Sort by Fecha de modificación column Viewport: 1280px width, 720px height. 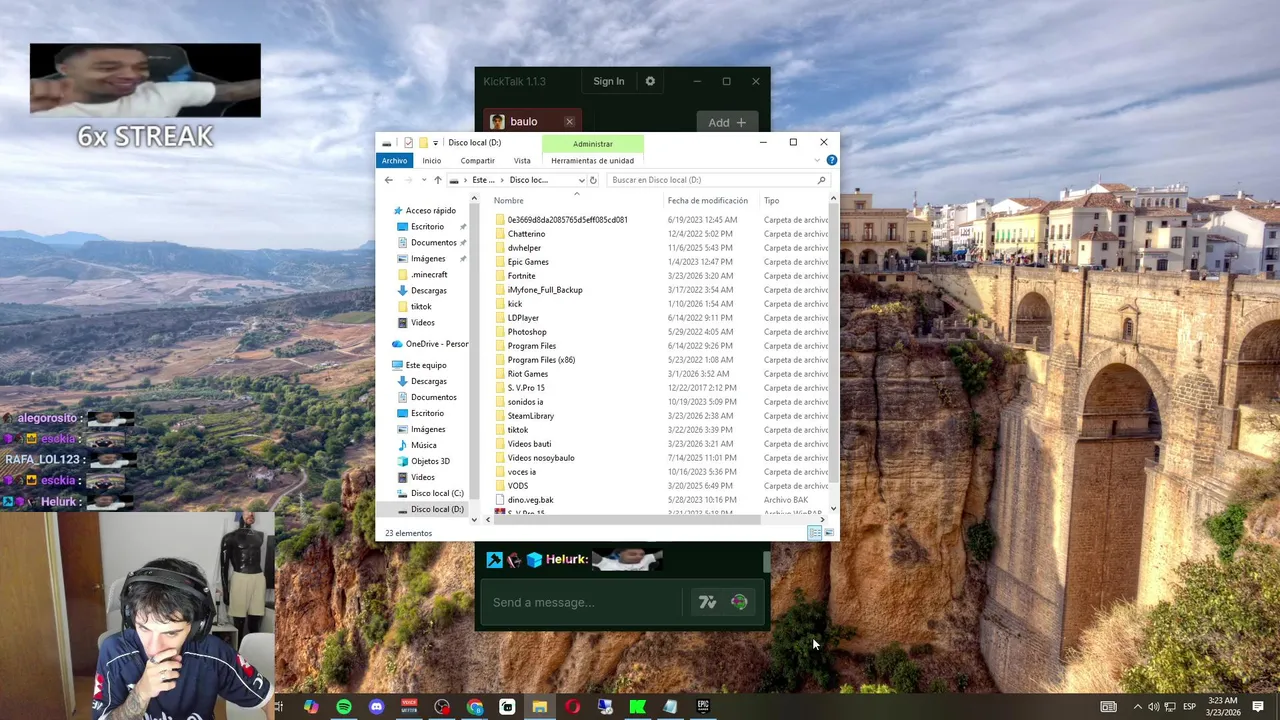708,201
